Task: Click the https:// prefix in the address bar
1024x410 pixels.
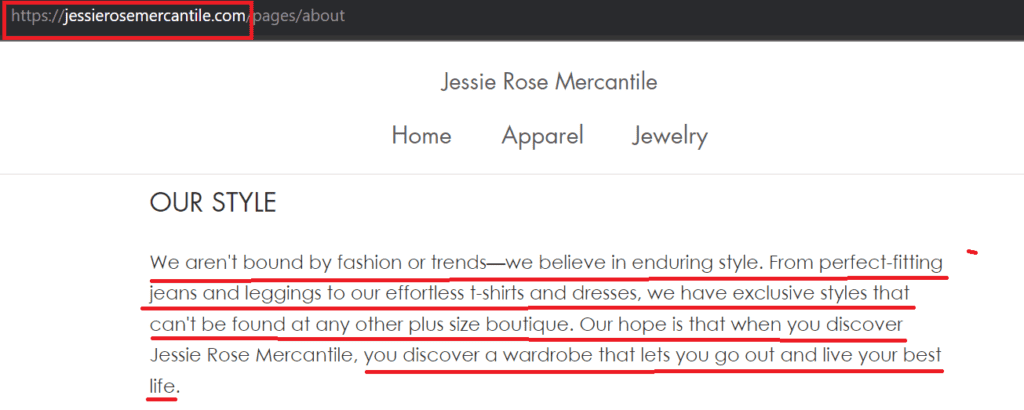Action: click(x=35, y=17)
